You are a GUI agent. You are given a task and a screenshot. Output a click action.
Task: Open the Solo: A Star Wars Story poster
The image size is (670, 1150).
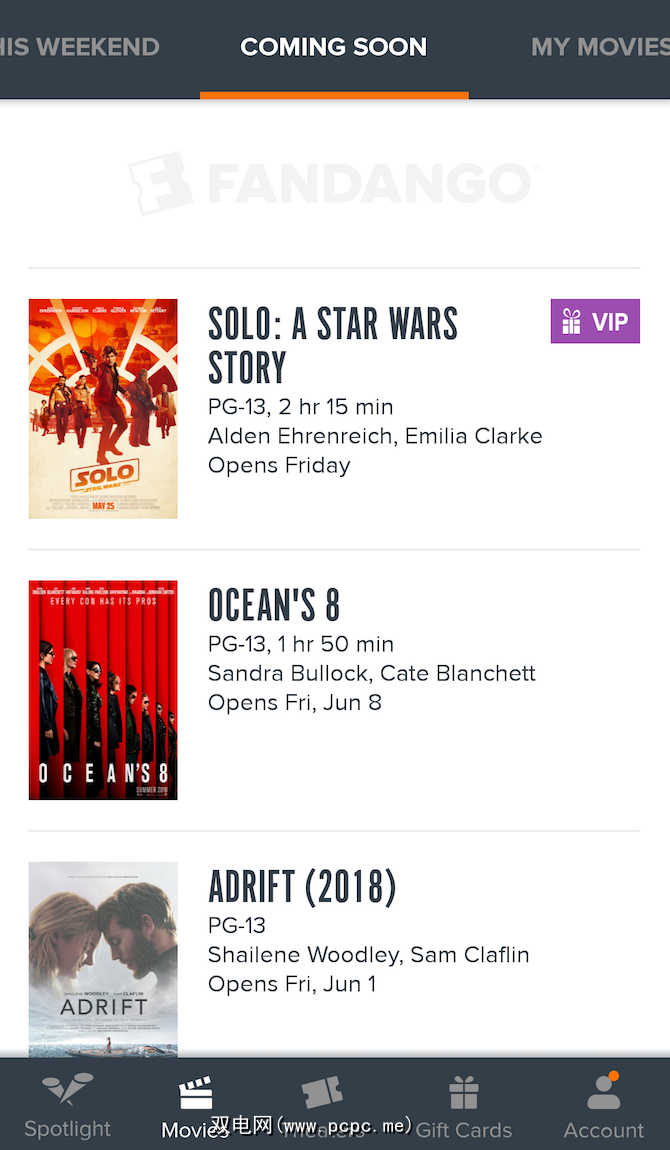[x=103, y=408]
